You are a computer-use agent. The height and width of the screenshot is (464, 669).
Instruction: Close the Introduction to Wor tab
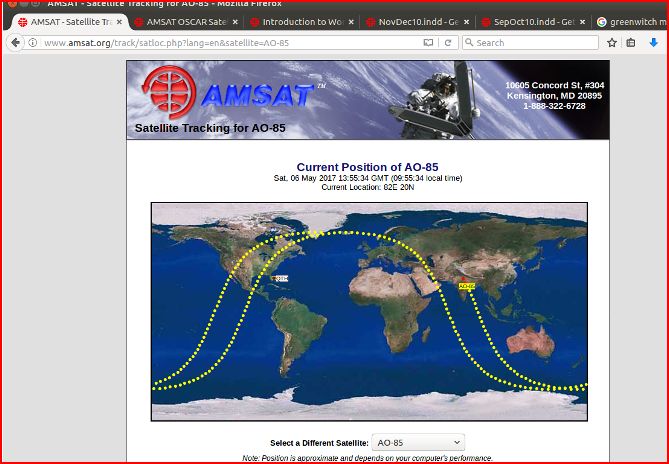[x=351, y=22]
